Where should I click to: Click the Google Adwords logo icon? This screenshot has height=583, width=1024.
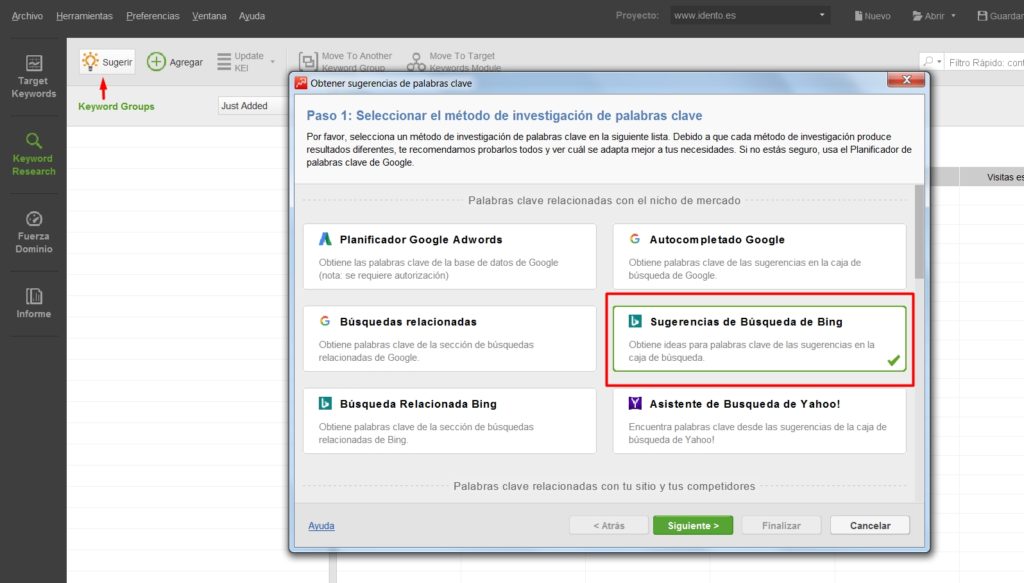pyautogui.click(x=325, y=239)
